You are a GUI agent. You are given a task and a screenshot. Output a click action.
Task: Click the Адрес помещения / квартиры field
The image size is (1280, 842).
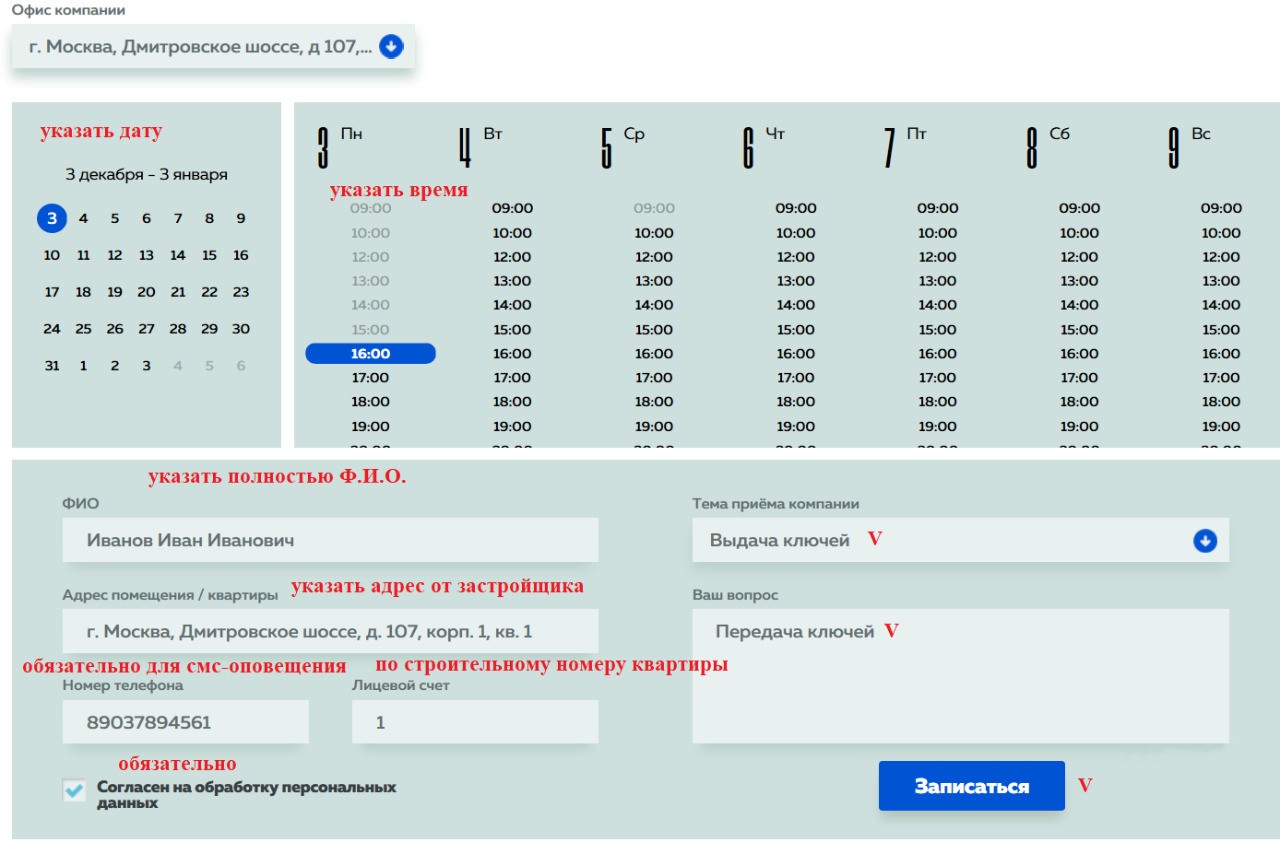330,632
